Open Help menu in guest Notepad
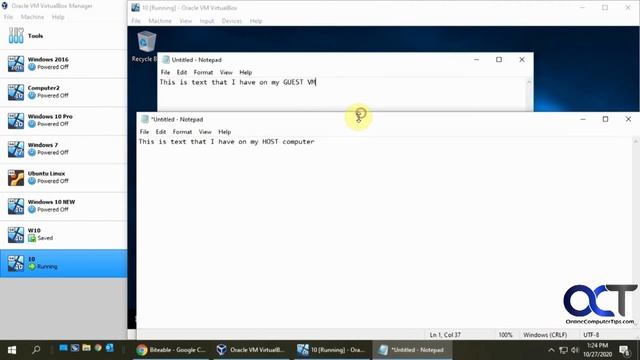 coord(245,72)
